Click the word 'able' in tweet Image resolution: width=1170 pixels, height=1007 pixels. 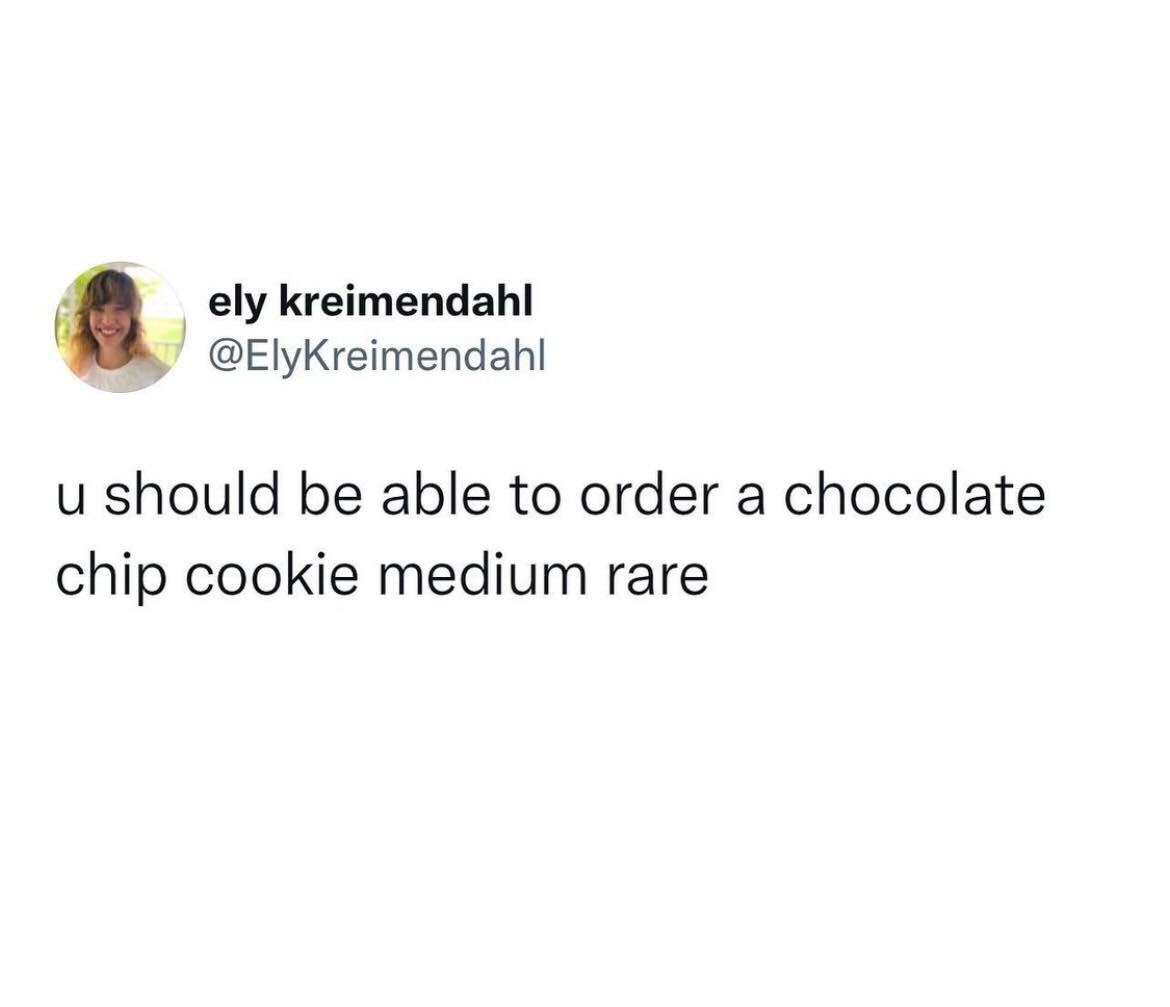tap(436, 495)
